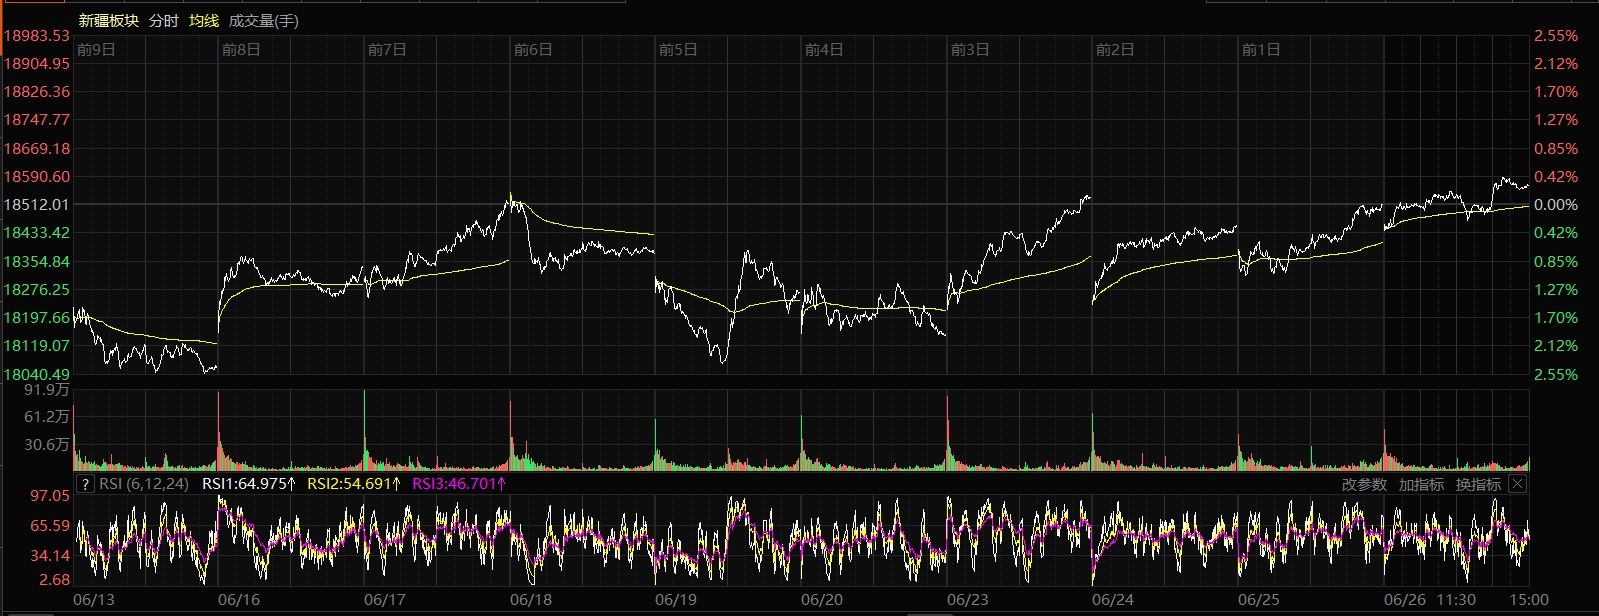The width and height of the screenshot is (1599, 616).
Task: Click the RSI1:64.975 value readout
Action: tap(248, 484)
